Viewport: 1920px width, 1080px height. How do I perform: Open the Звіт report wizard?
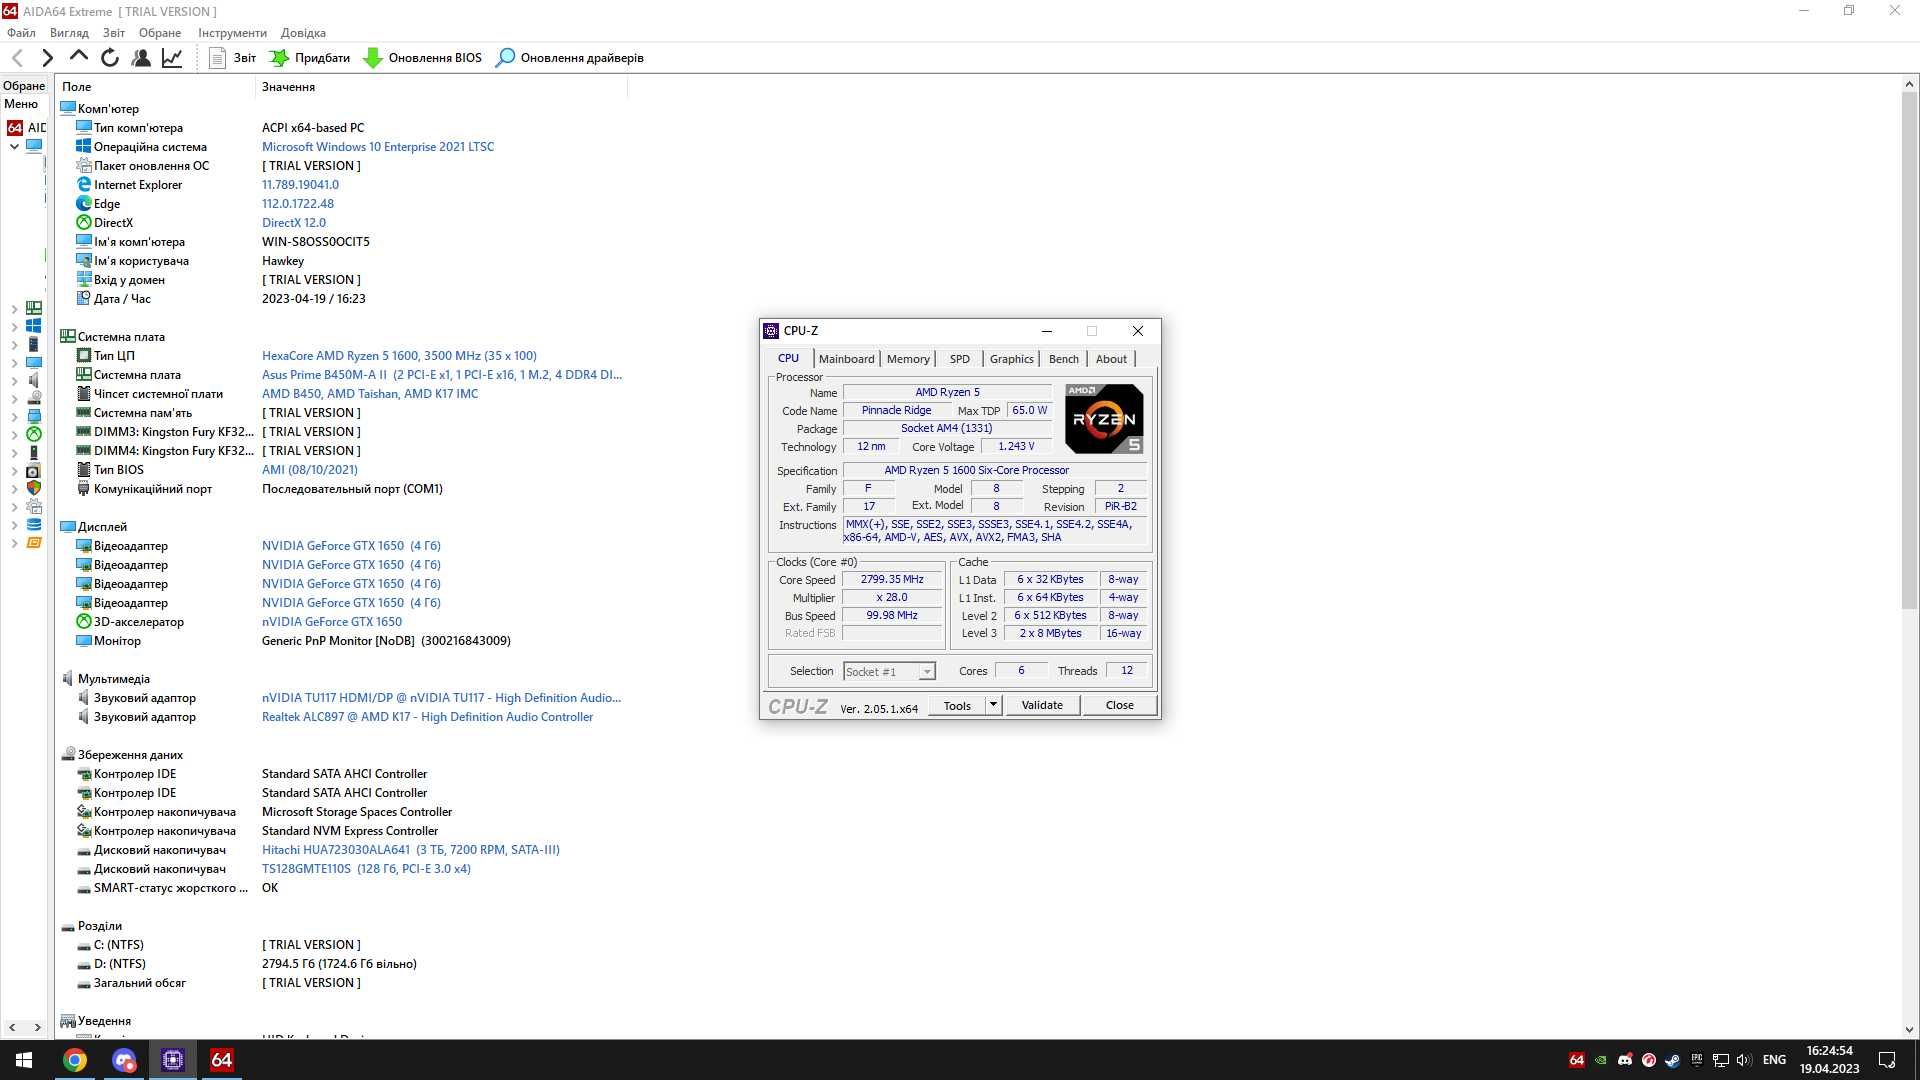pyautogui.click(x=232, y=58)
